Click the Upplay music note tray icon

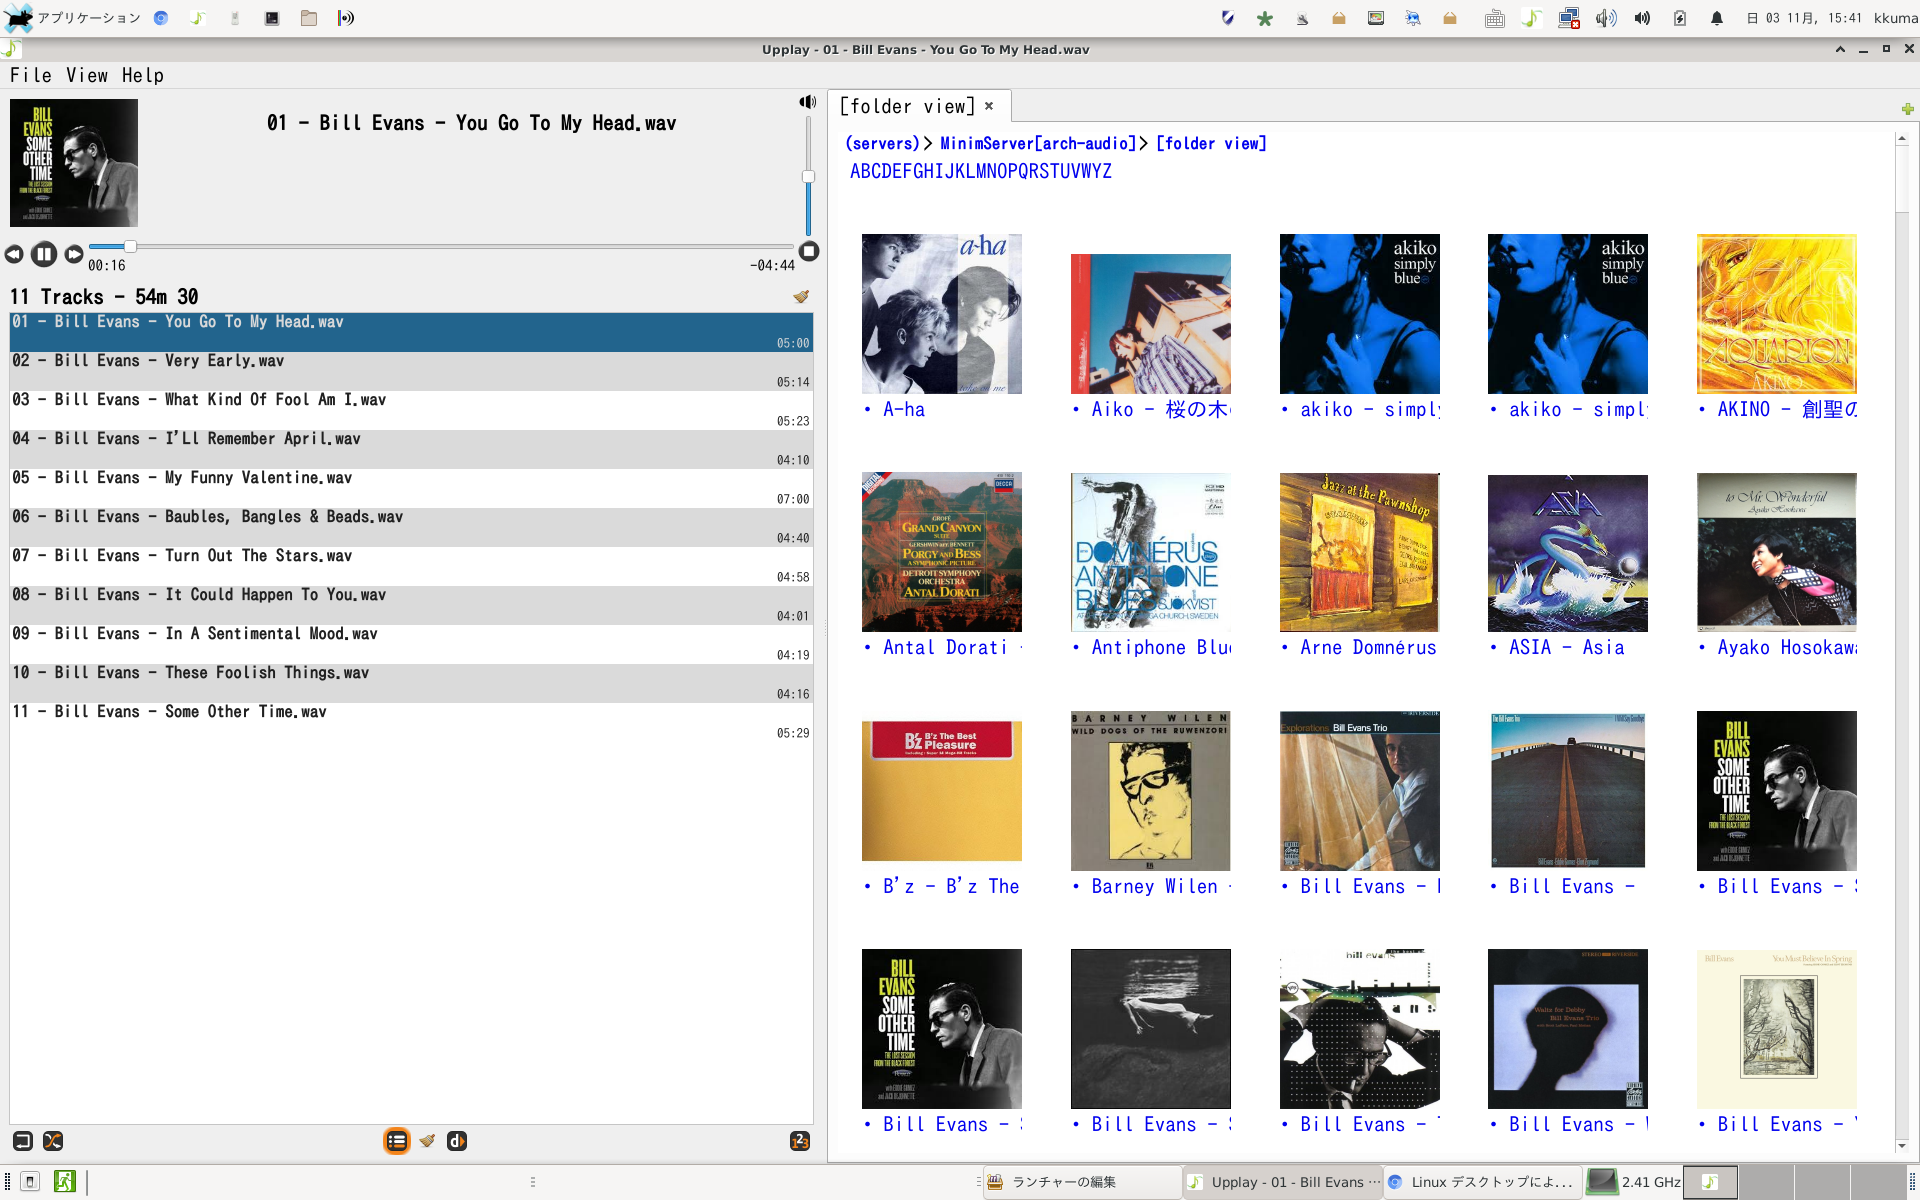click(1531, 18)
